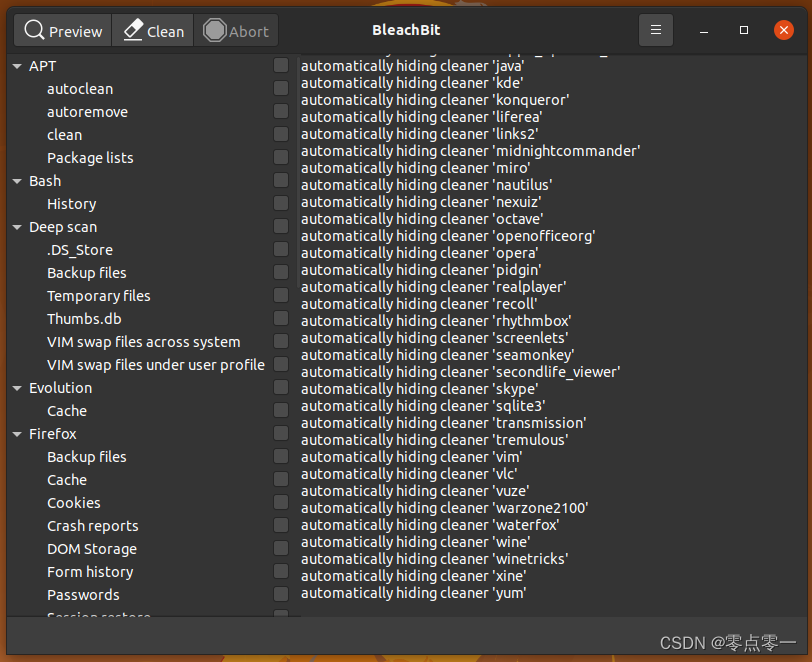Enable the autoremove checkbox
812x662 pixels.
[x=281, y=111]
